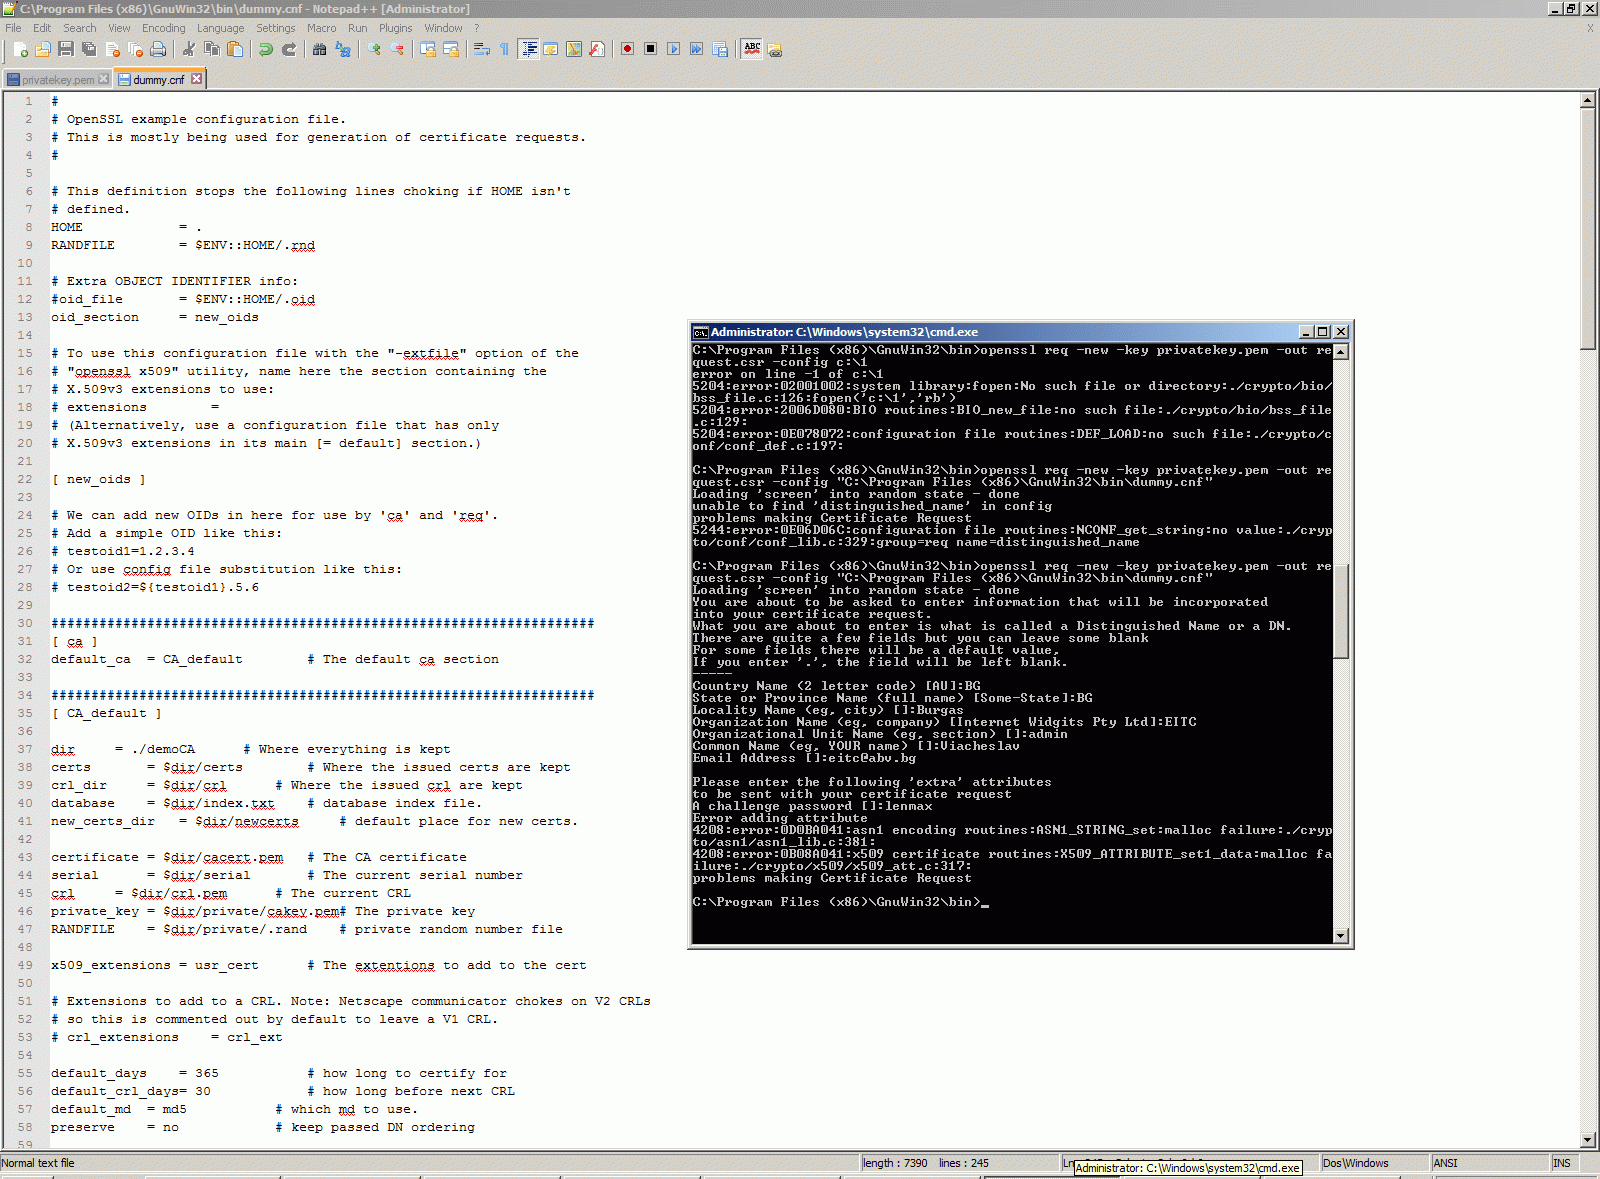Toggle synchronized horizontal scrolling
Image resolution: width=1600 pixels, height=1179 pixels.
click(451, 49)
